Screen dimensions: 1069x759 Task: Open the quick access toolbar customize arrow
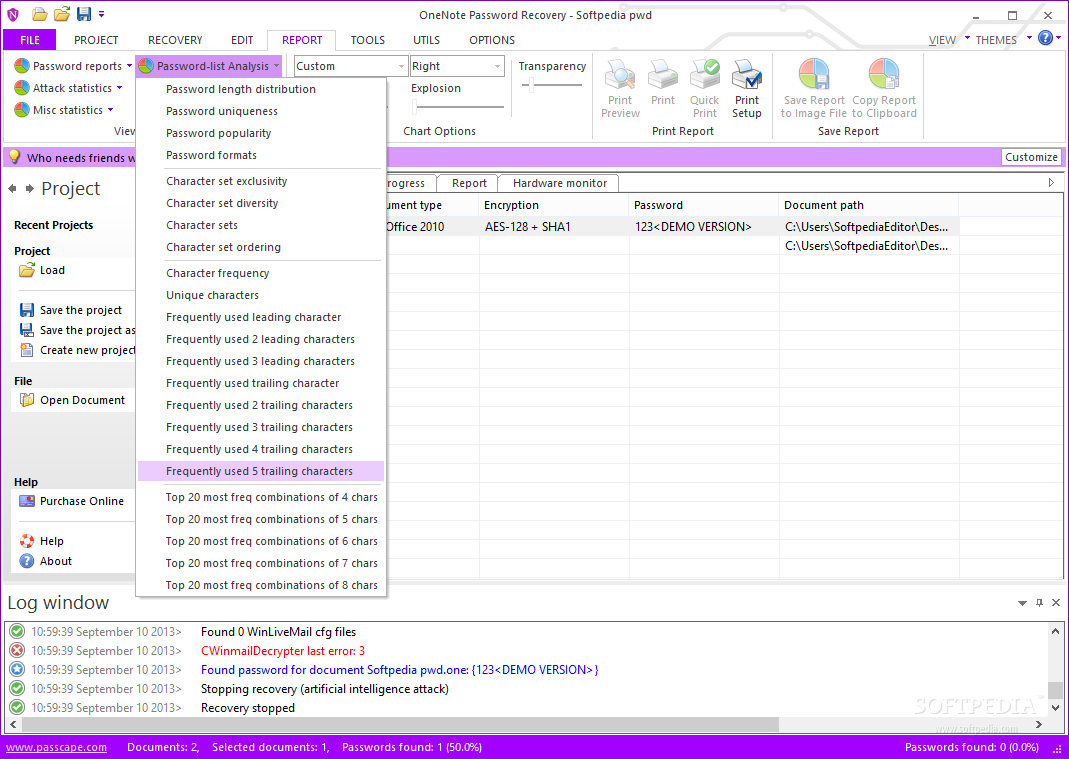[102, 14]
